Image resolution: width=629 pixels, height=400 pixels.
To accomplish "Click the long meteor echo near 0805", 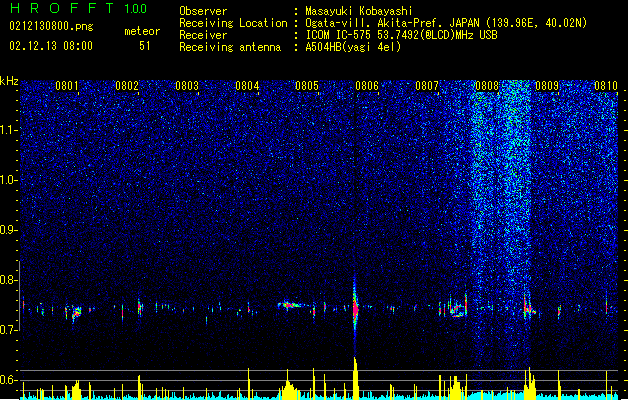I will (x=291, y=305).
